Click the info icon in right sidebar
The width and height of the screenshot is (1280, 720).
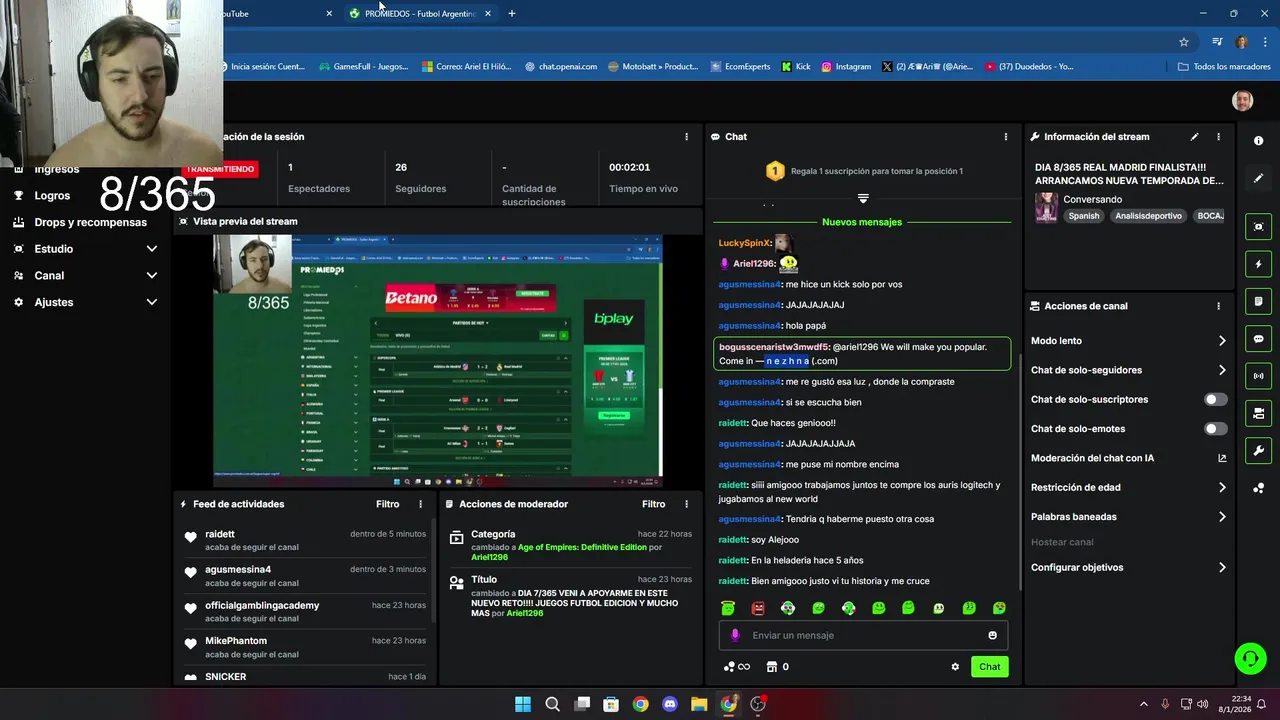click(x=1258, y=141)
